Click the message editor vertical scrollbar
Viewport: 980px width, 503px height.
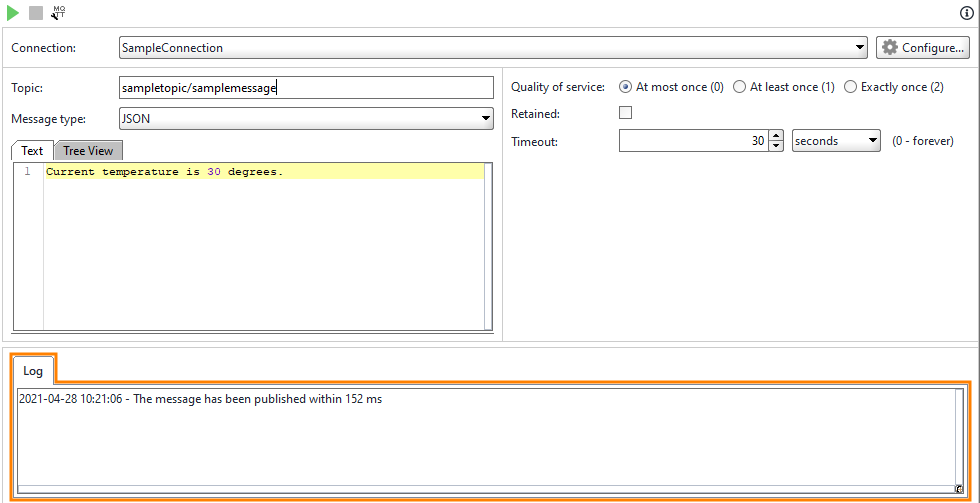(x=488, y=246)
